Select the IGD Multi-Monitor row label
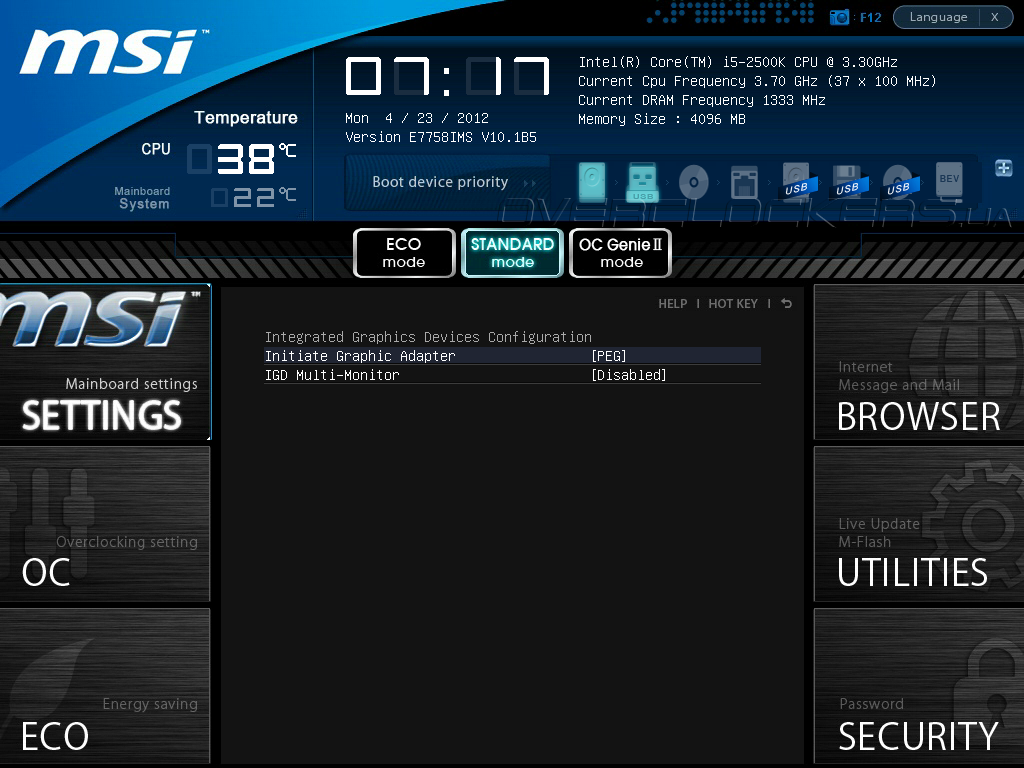The image size is (1024, 768). coord(332,375)
